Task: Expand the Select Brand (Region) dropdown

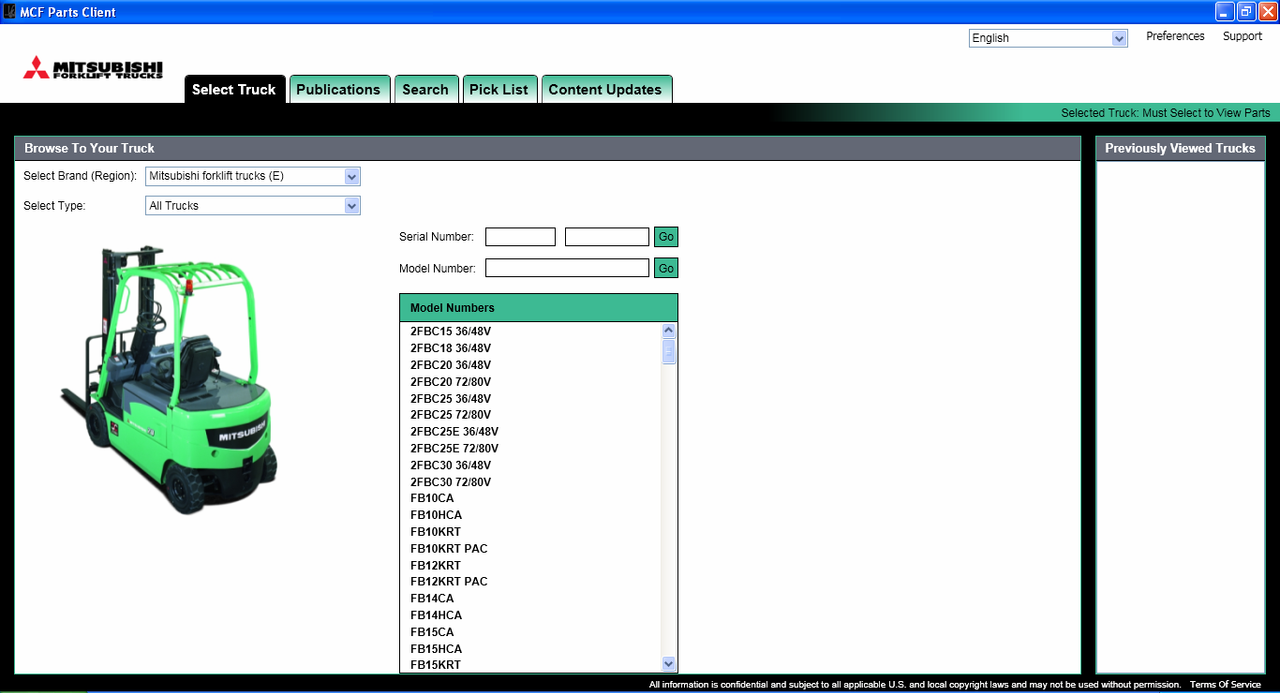Action: coord(253,176)
